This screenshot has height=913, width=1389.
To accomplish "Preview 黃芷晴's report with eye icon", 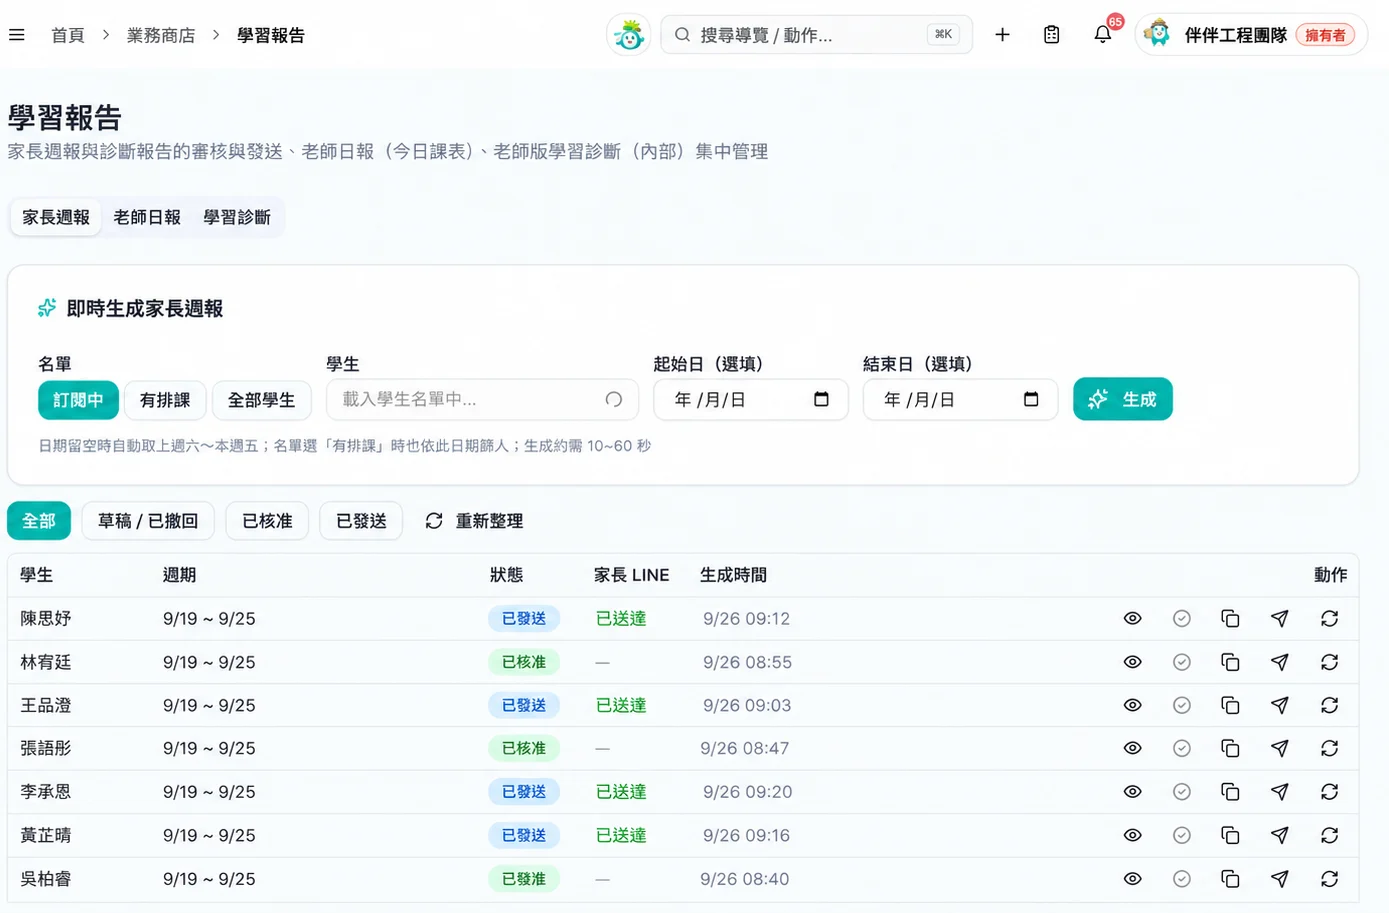I will point(1132,835).
